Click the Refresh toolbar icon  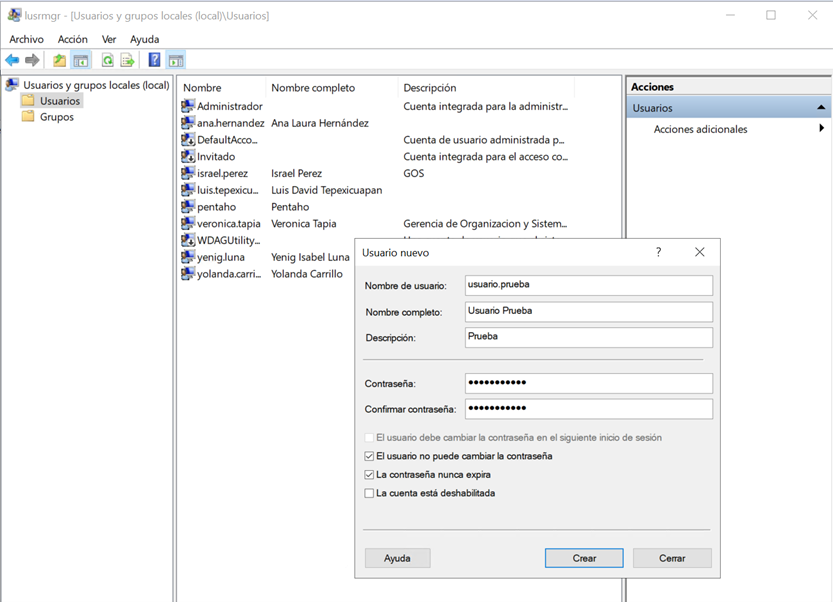(107, 61)
